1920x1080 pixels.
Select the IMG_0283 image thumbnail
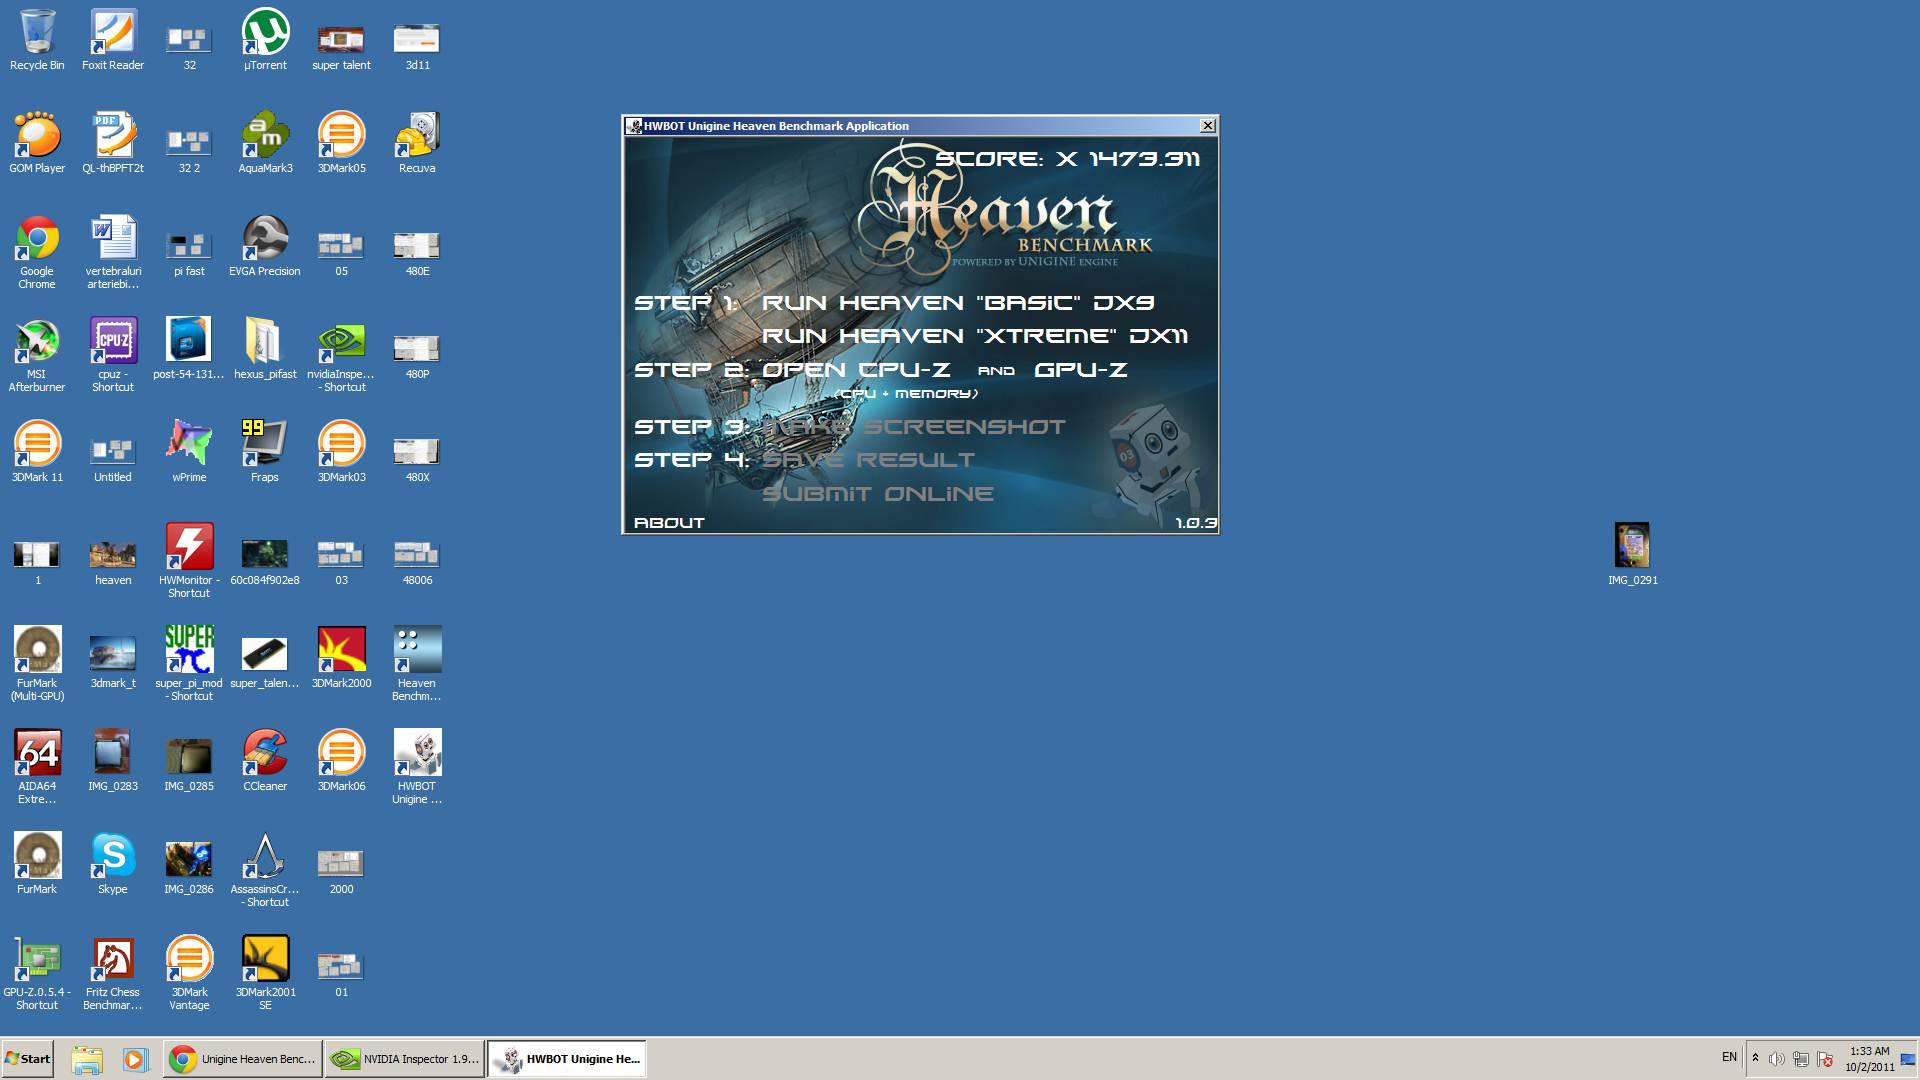113,761
